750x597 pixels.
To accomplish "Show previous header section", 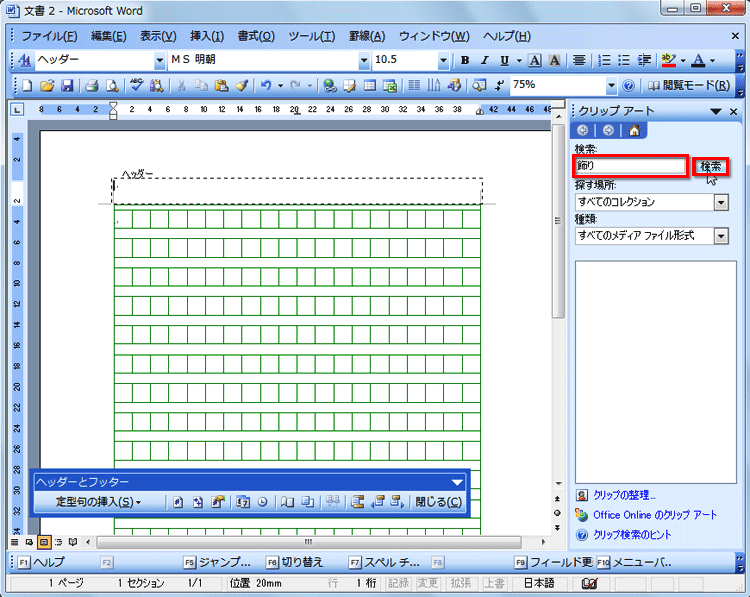I will (x=378, y=502).
